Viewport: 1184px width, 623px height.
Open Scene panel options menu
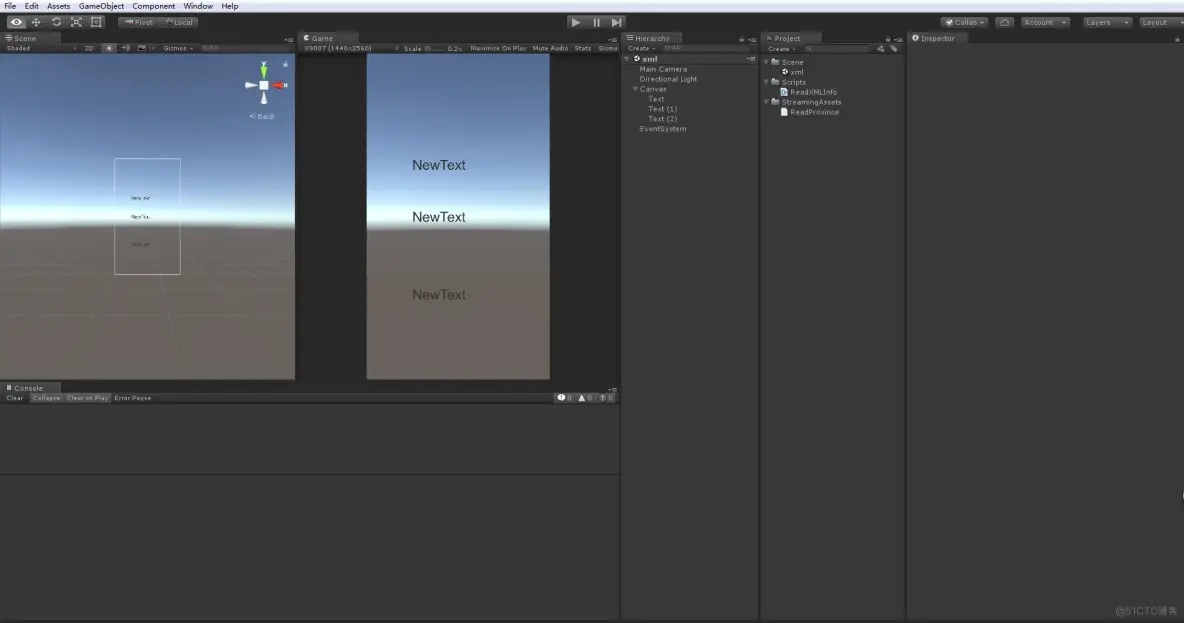pos(288,39)
